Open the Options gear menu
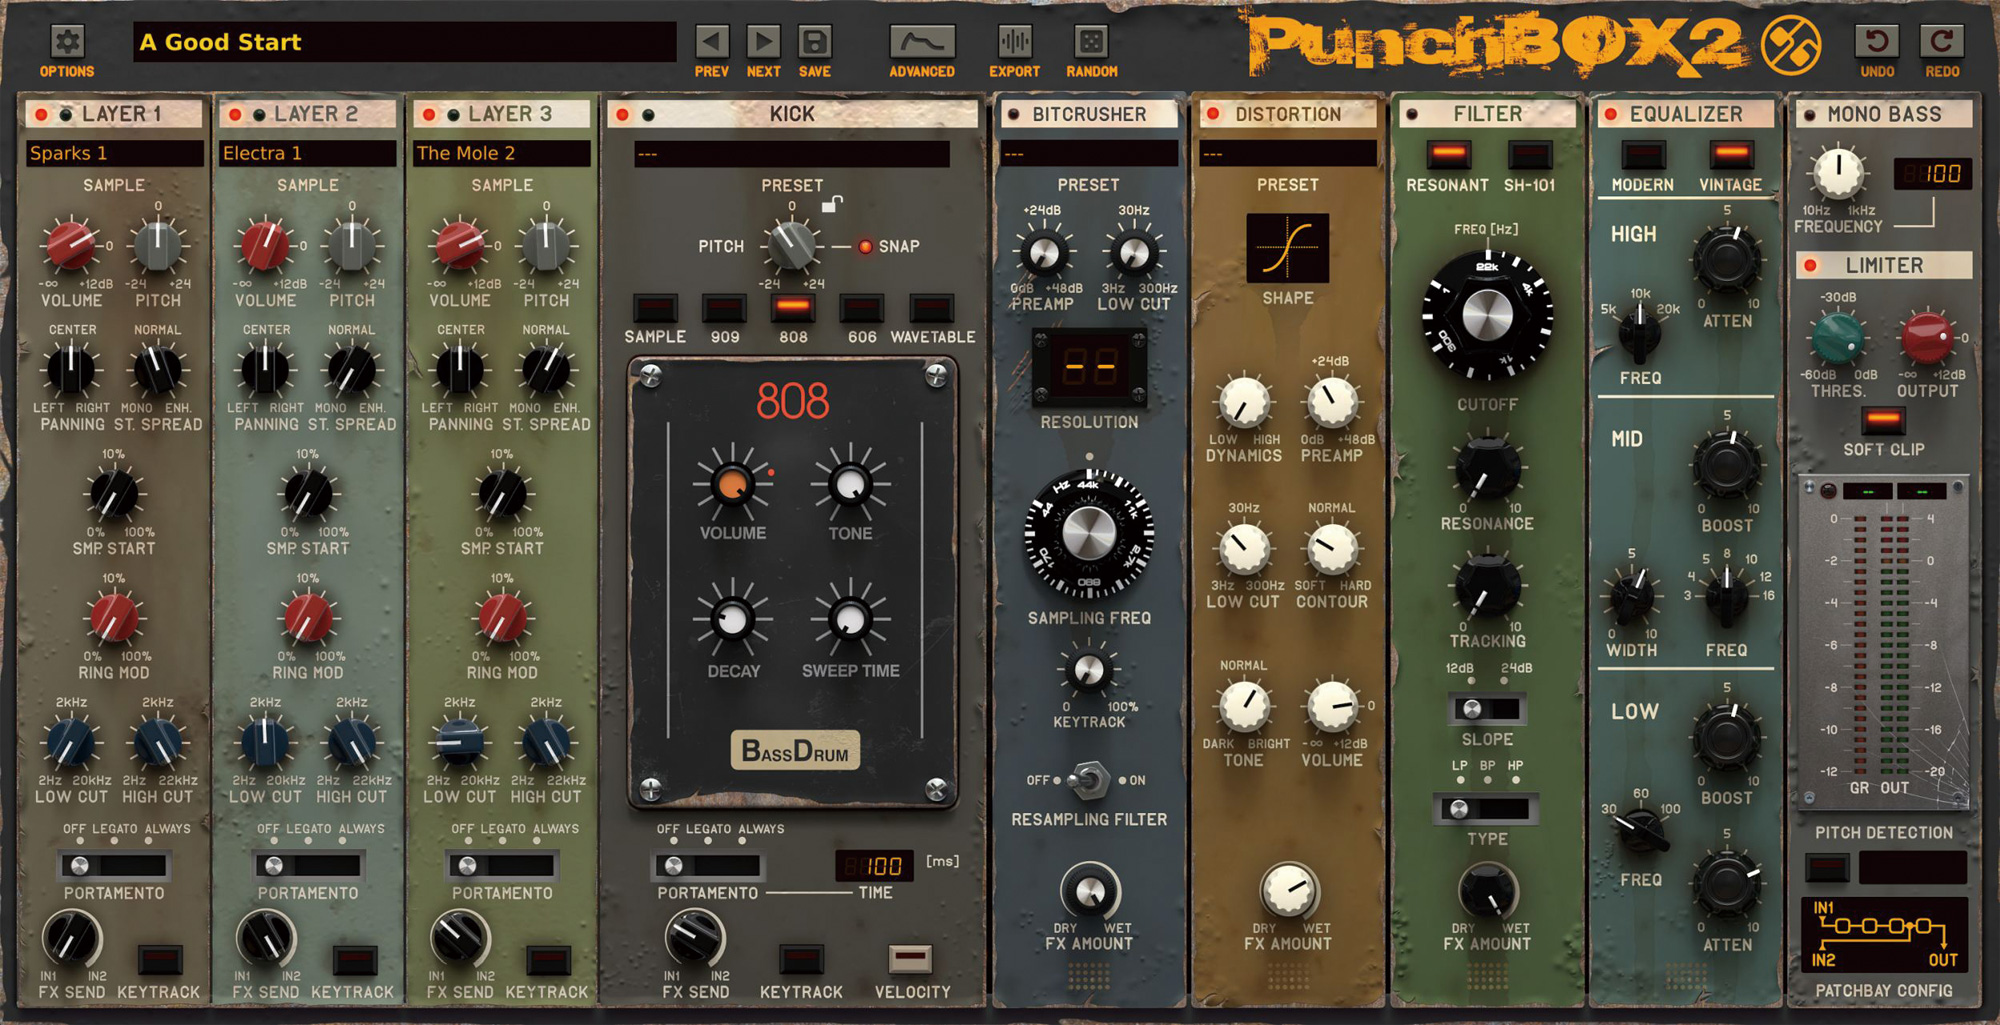This screenshot has height=1025, width=2000. 68,42
